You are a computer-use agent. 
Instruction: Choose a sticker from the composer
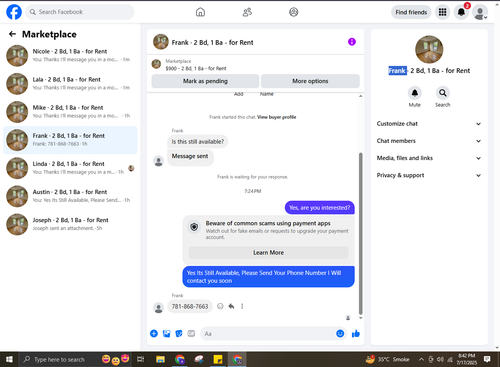(x=179, y=333)
